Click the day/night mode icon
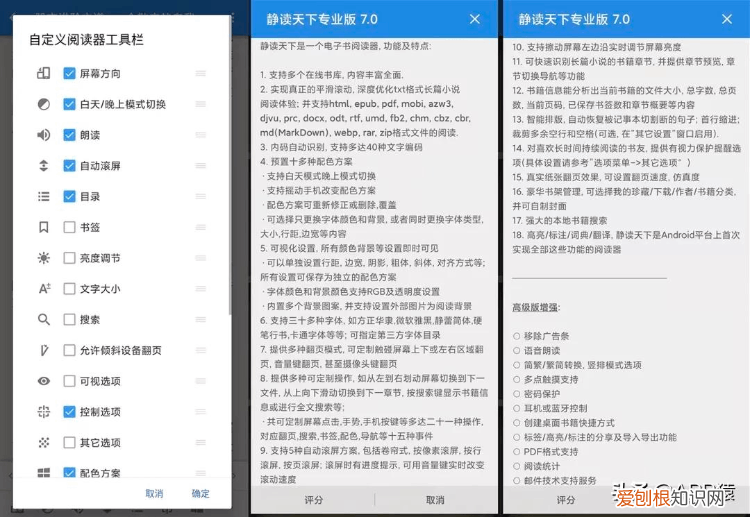The height and width of the screenshot is (517, 750). click(44, 104)
